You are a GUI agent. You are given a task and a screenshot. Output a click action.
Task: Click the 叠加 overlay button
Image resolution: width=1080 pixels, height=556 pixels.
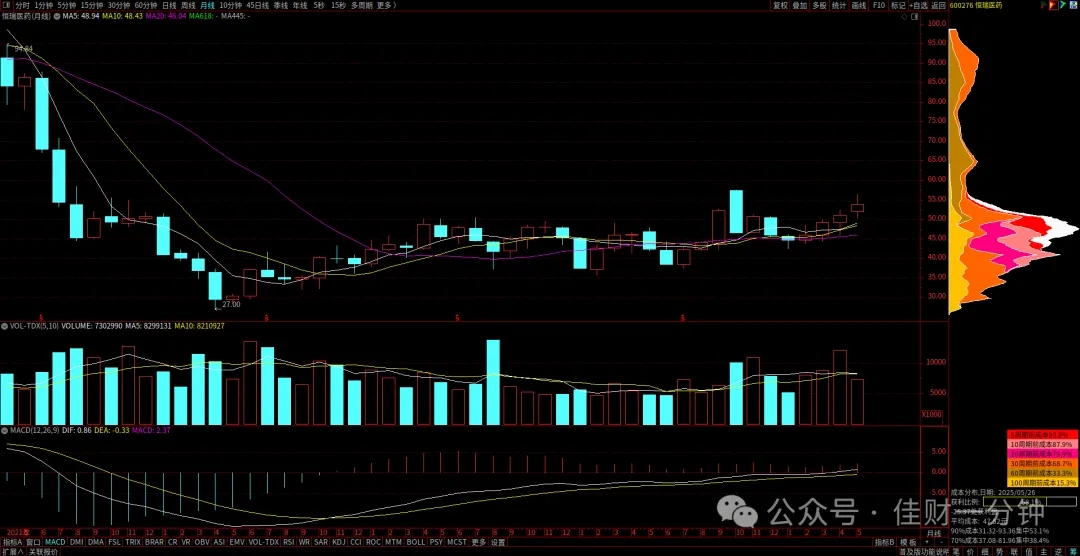(800, 5)
